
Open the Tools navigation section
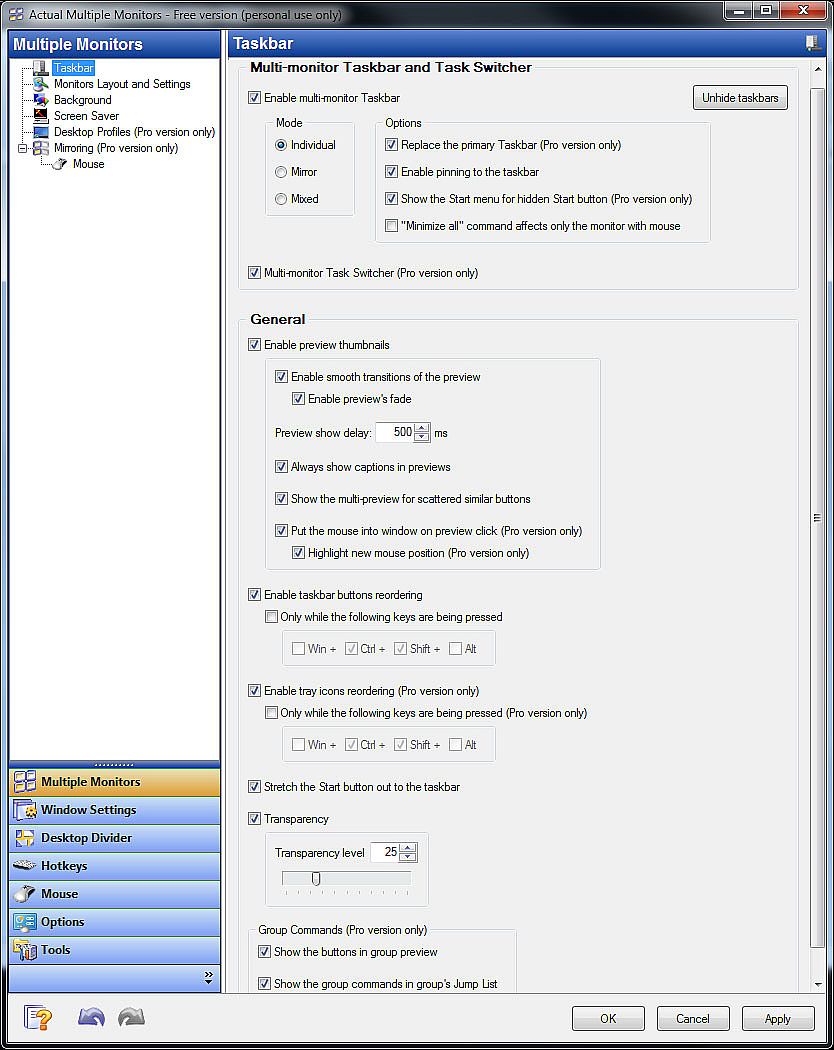pyautogui.click(x=115, y=950)
